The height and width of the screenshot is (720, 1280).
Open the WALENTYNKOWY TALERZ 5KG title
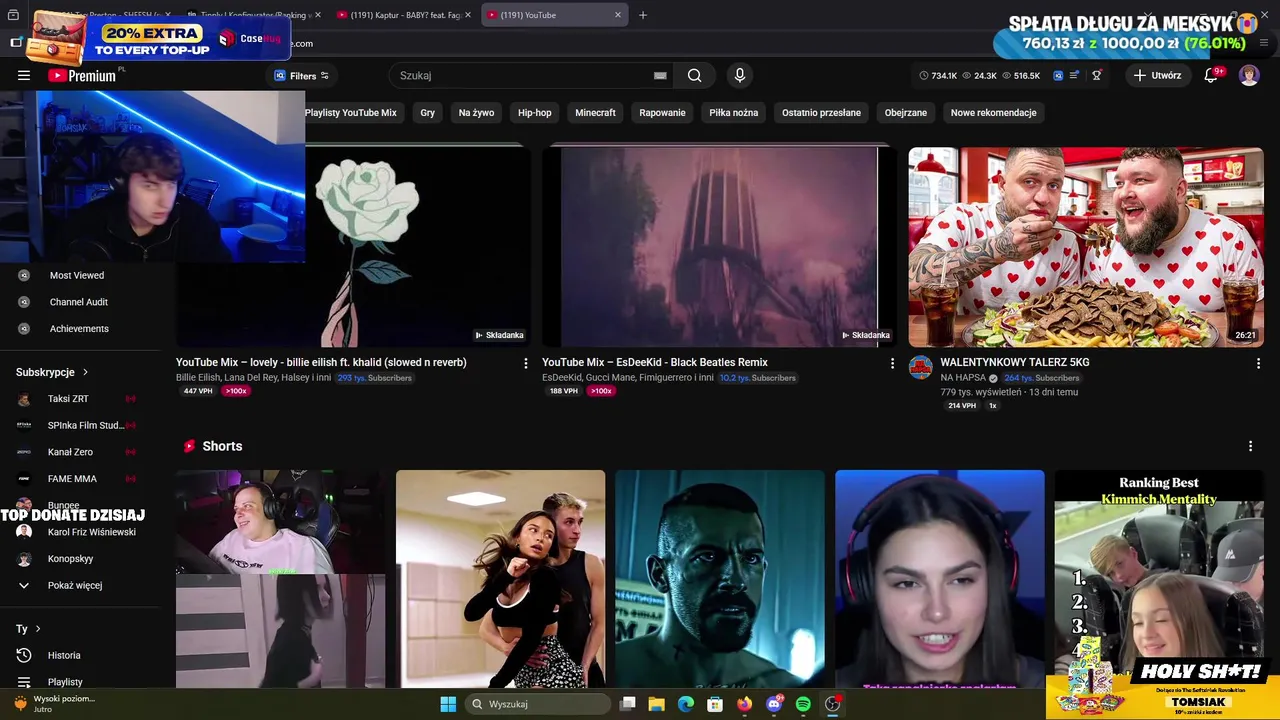[1015, 362]
